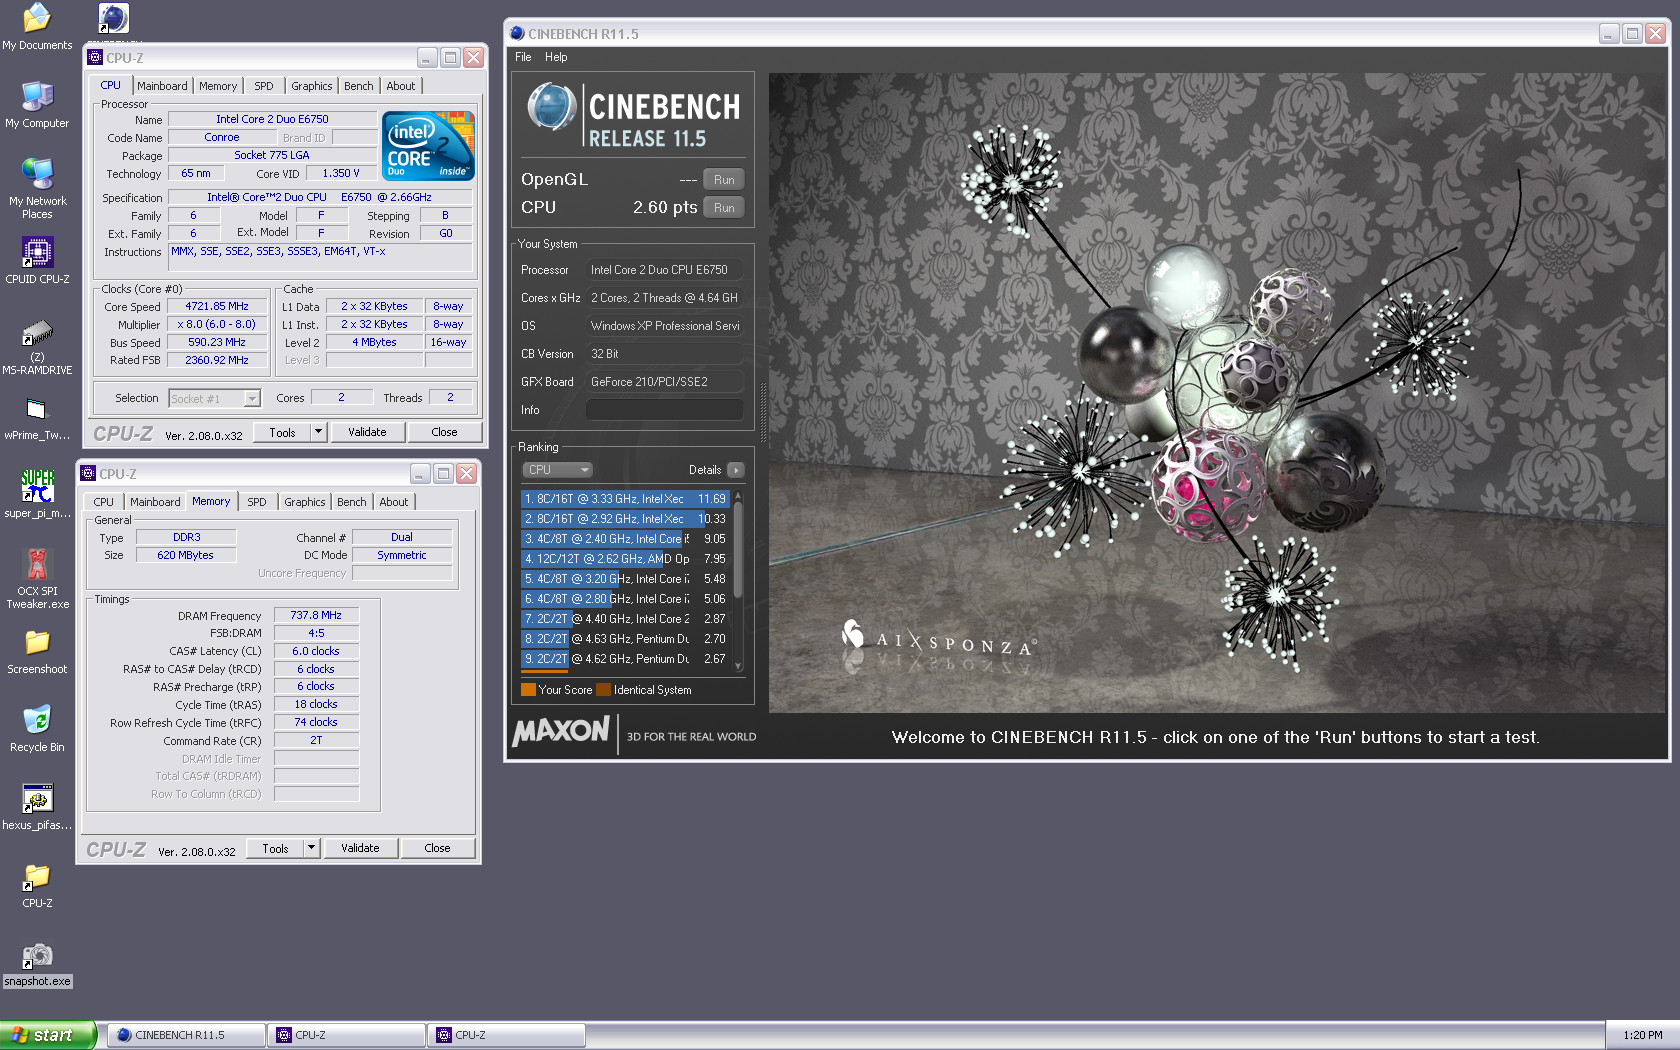Expand Tools dropdown arrow in top CPU-Z
This screenshot has height=1050, width=1680.
click(318, 432)
